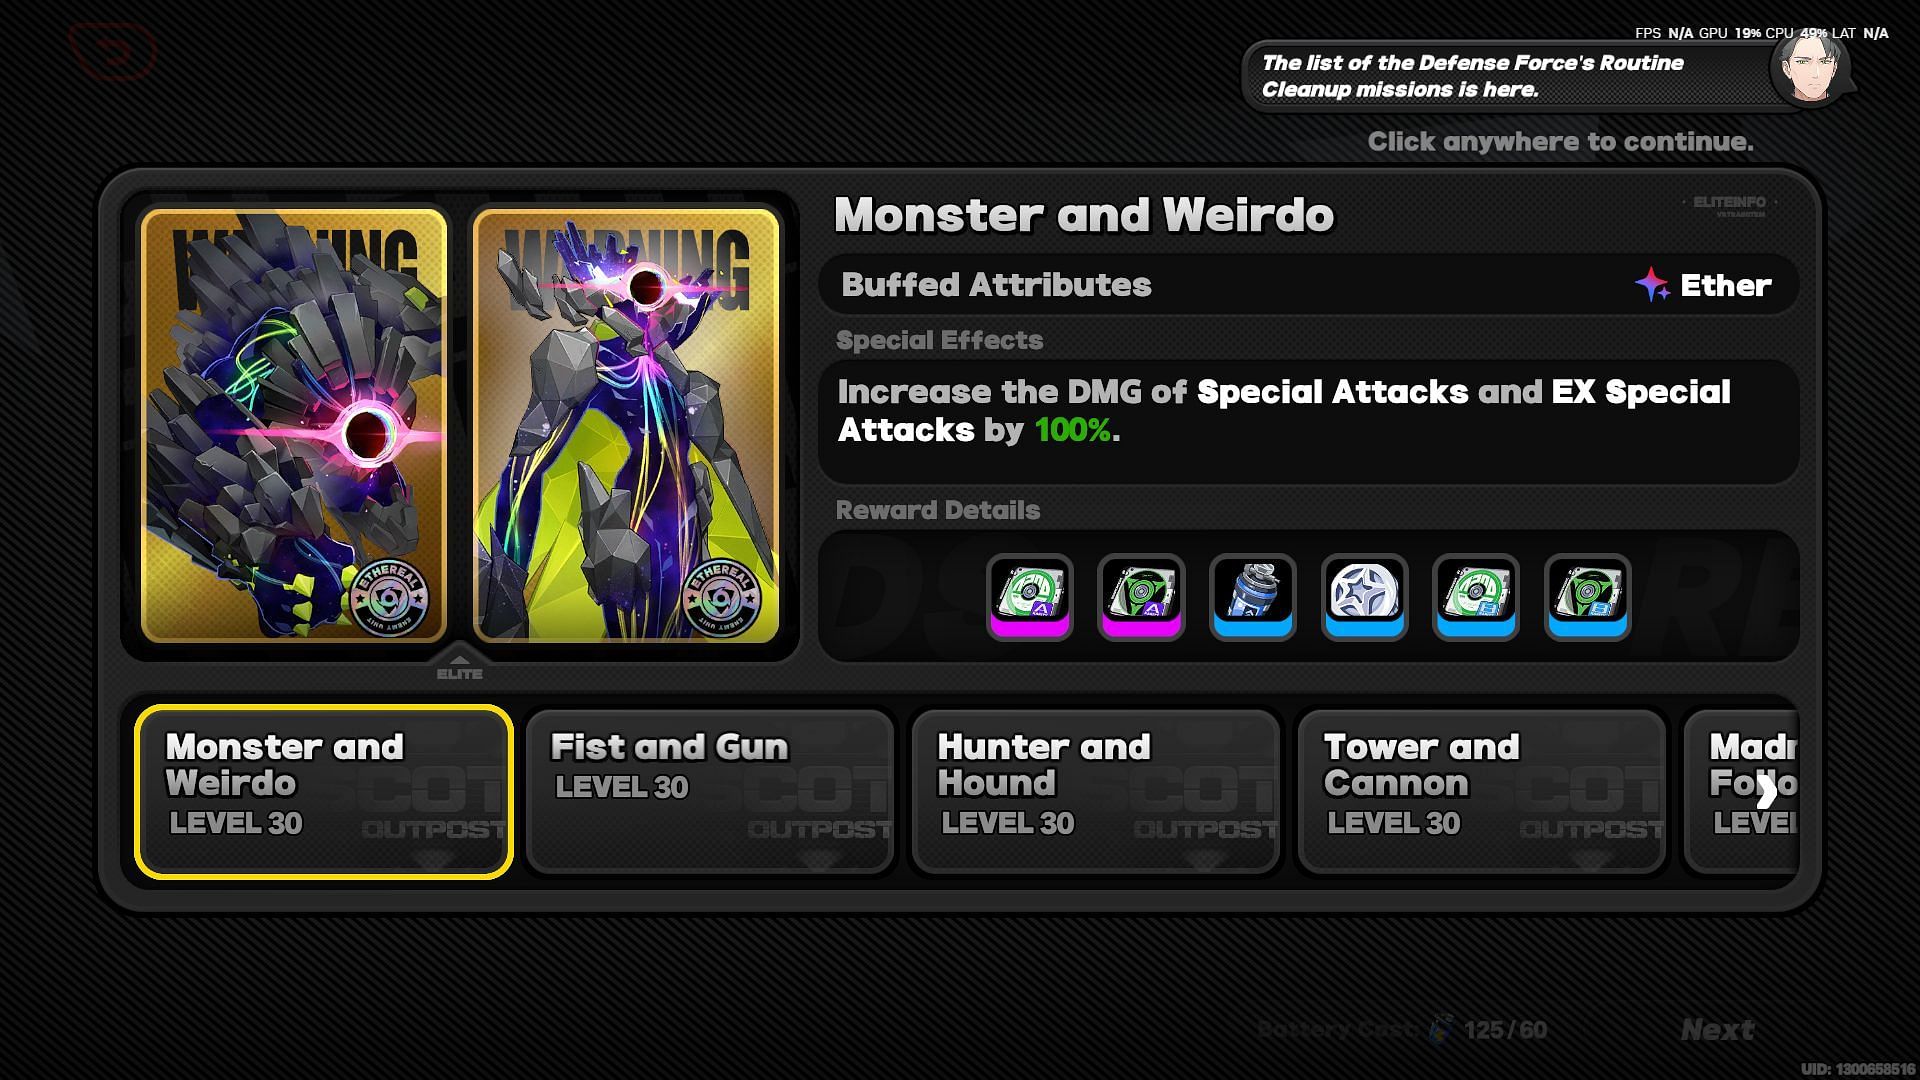
Task: Click 'Click anywhere to continue' text
Action: click(1560, 142)
